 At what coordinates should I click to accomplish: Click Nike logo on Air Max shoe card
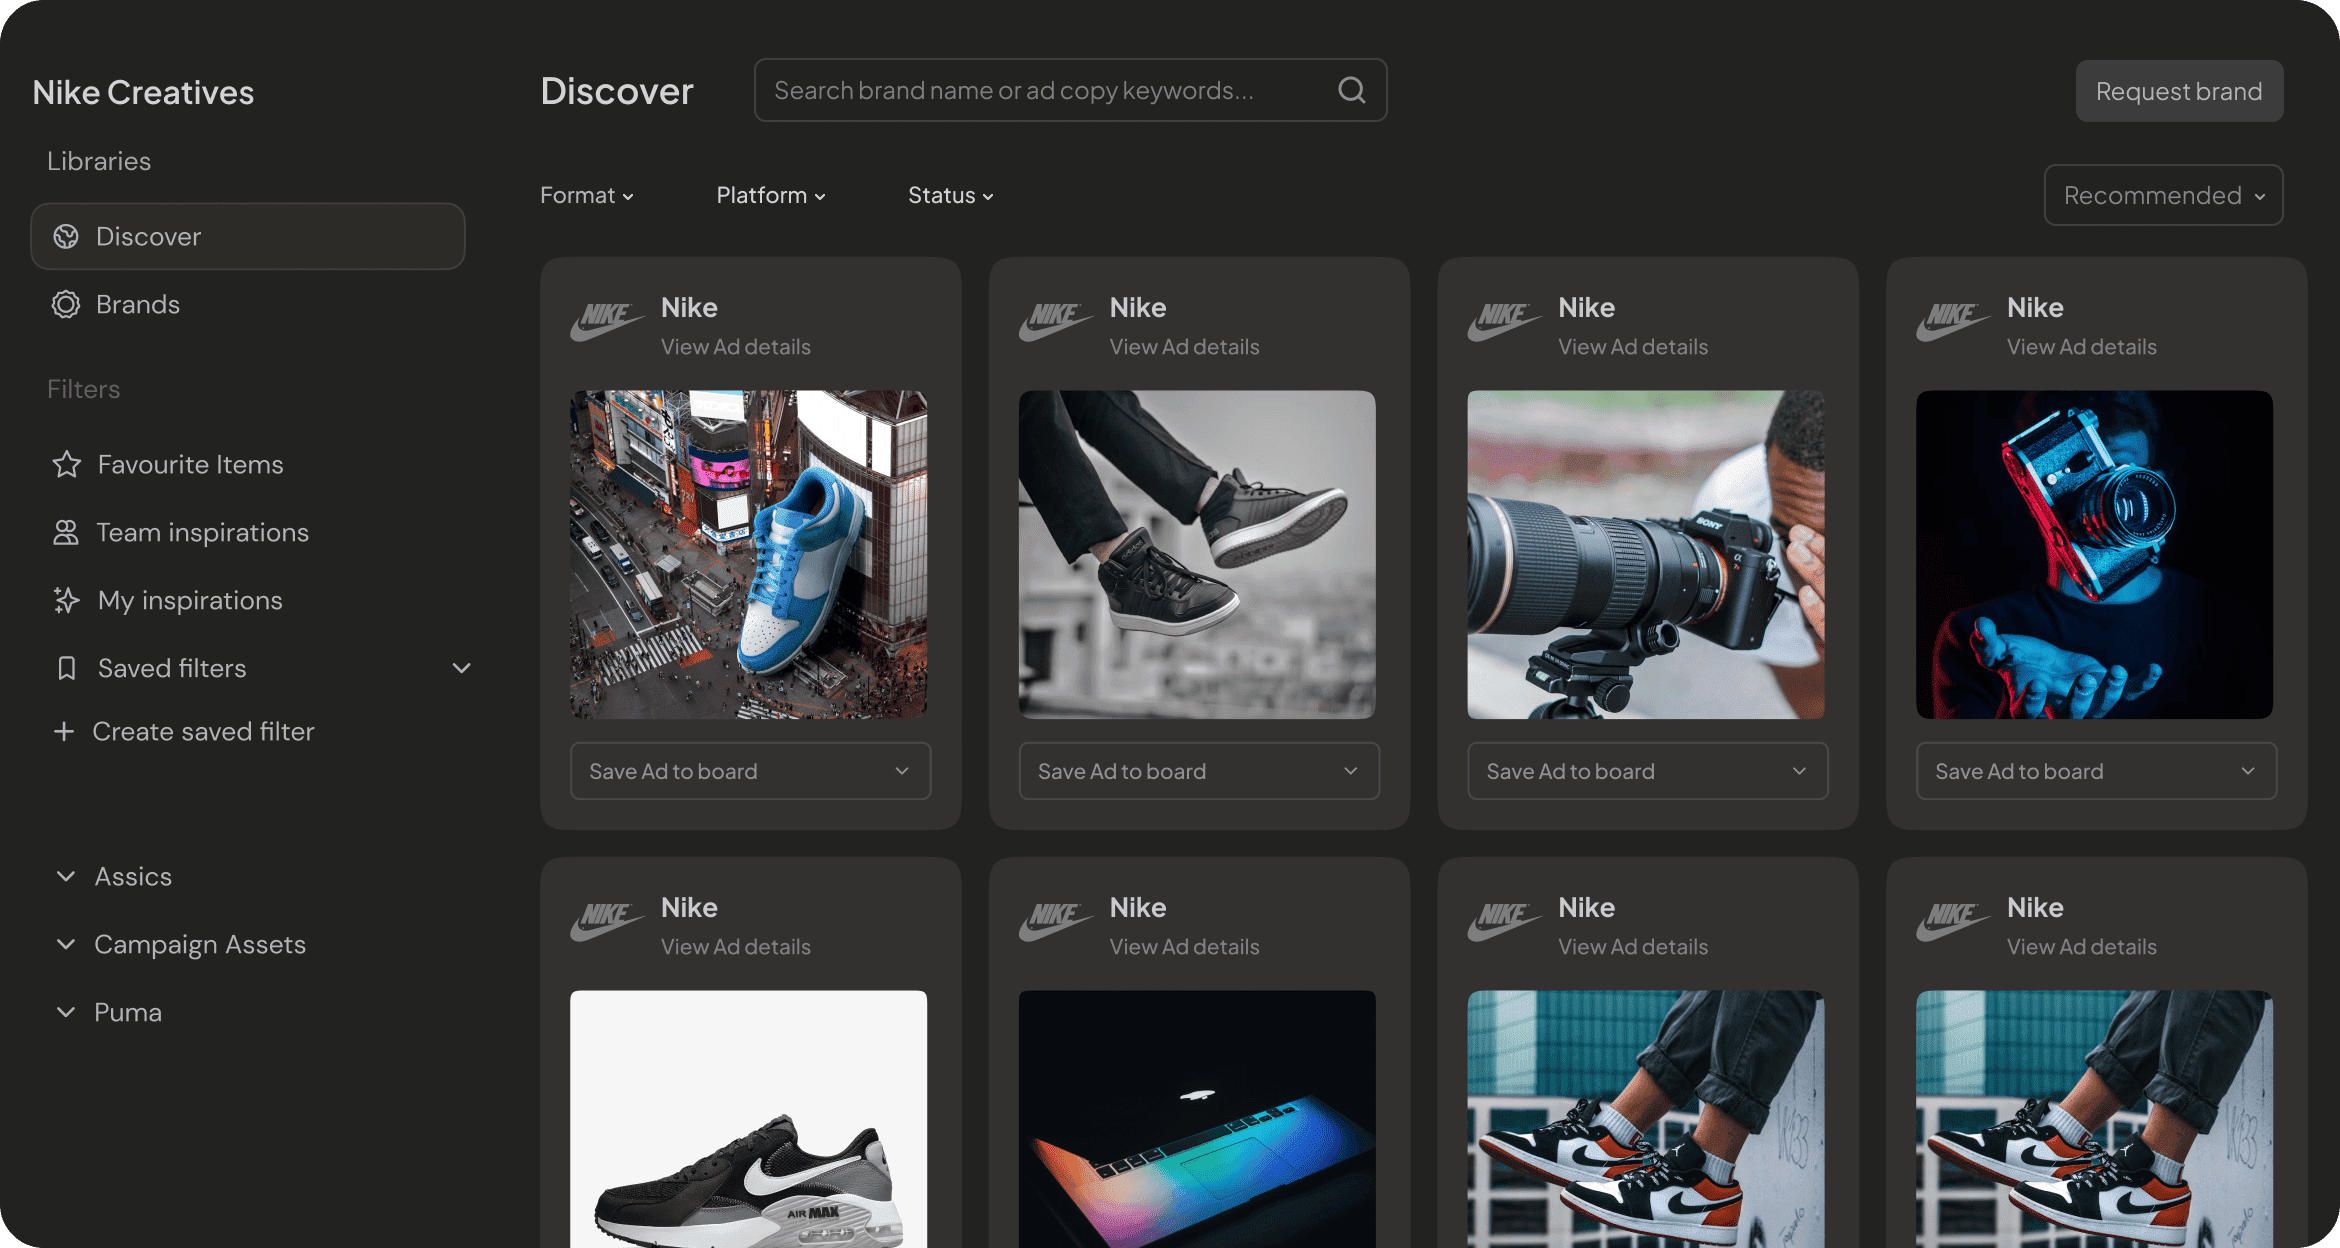(607, 922)
